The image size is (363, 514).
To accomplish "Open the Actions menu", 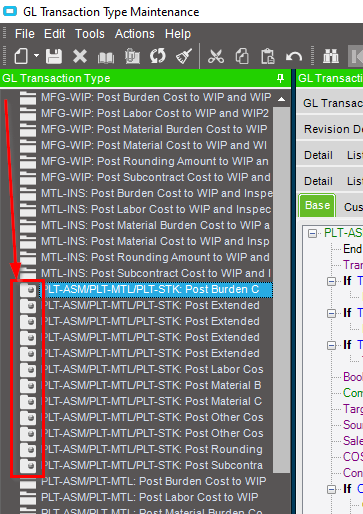I will (135, 34).
